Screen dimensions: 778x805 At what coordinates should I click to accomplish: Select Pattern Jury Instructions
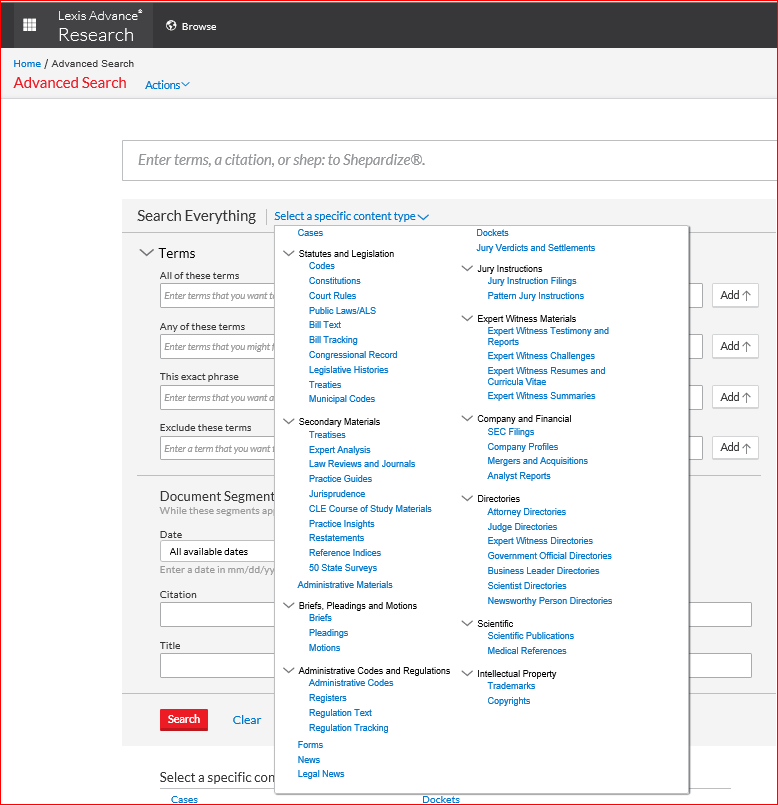(x=536, y=296)
